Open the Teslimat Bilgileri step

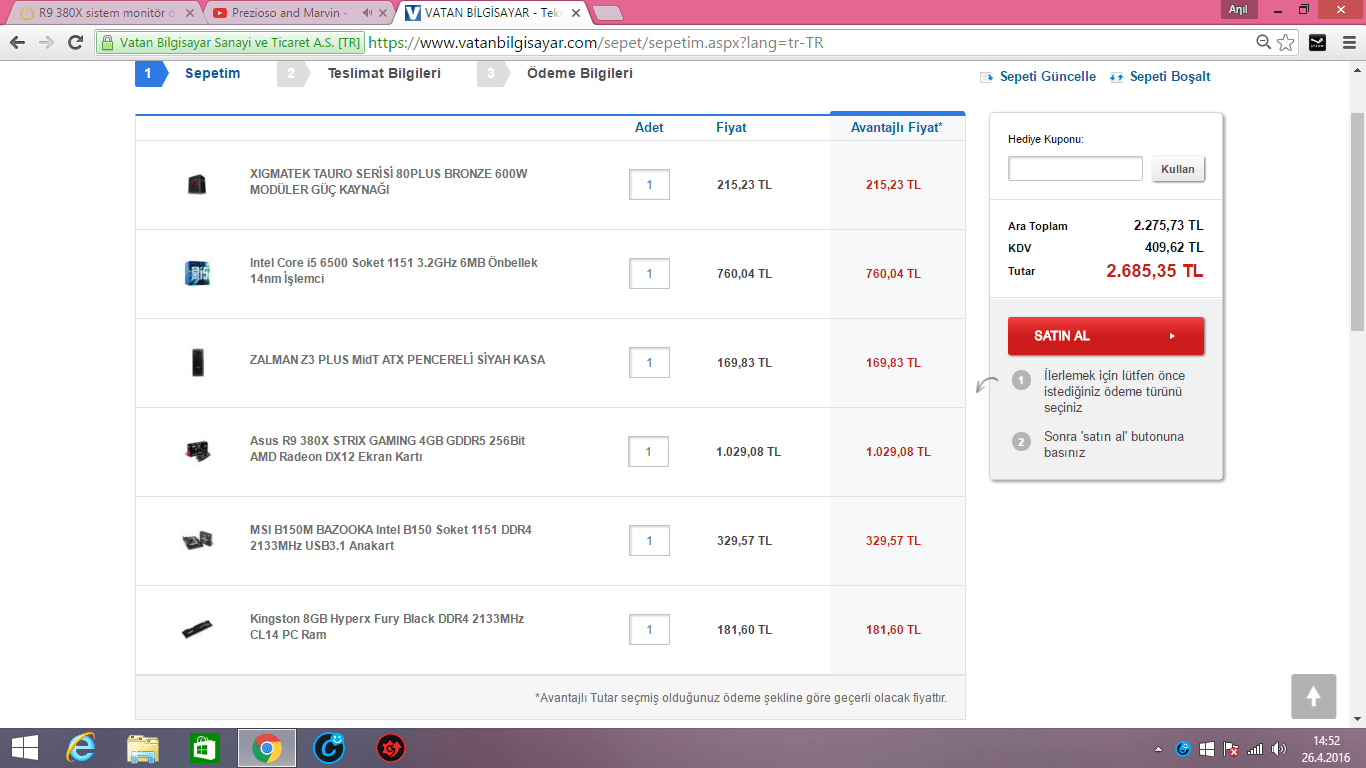(384, 73)
